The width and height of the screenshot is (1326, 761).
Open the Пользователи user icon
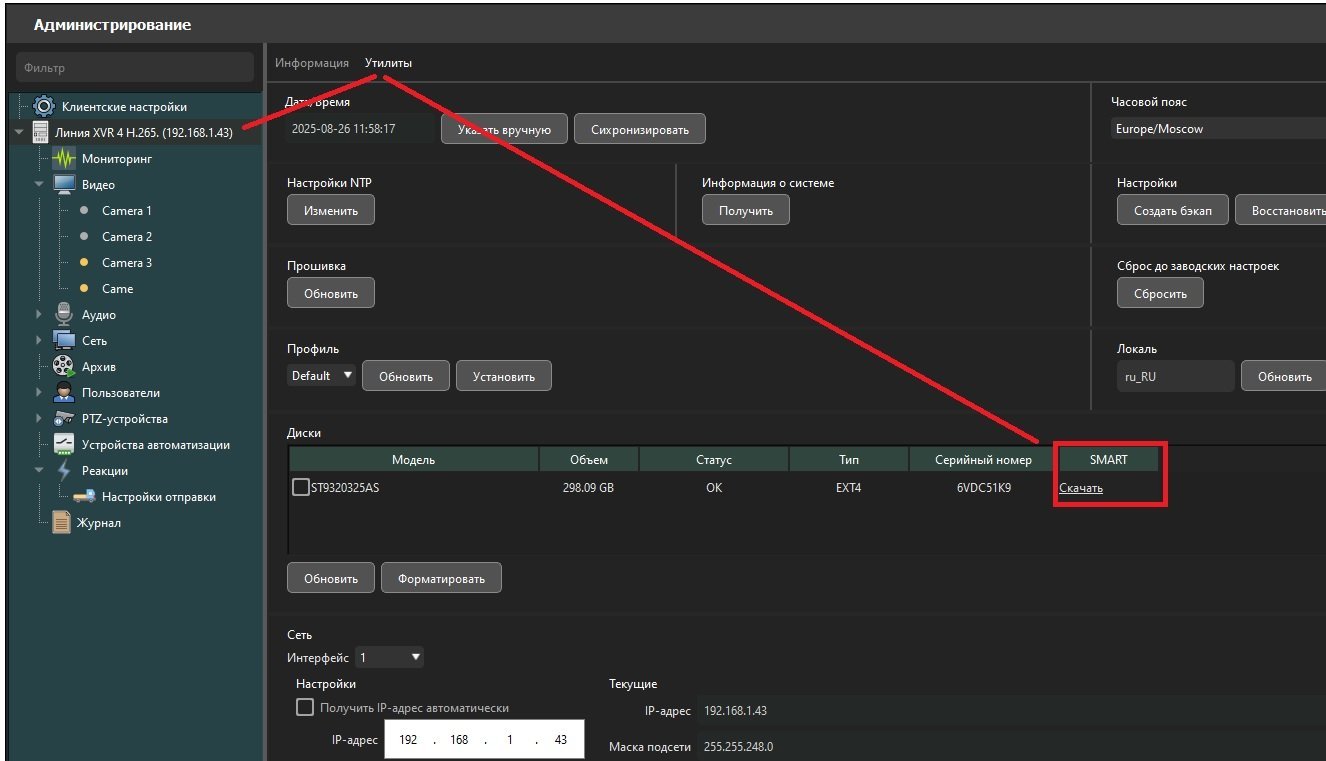[x=64, y=392]
